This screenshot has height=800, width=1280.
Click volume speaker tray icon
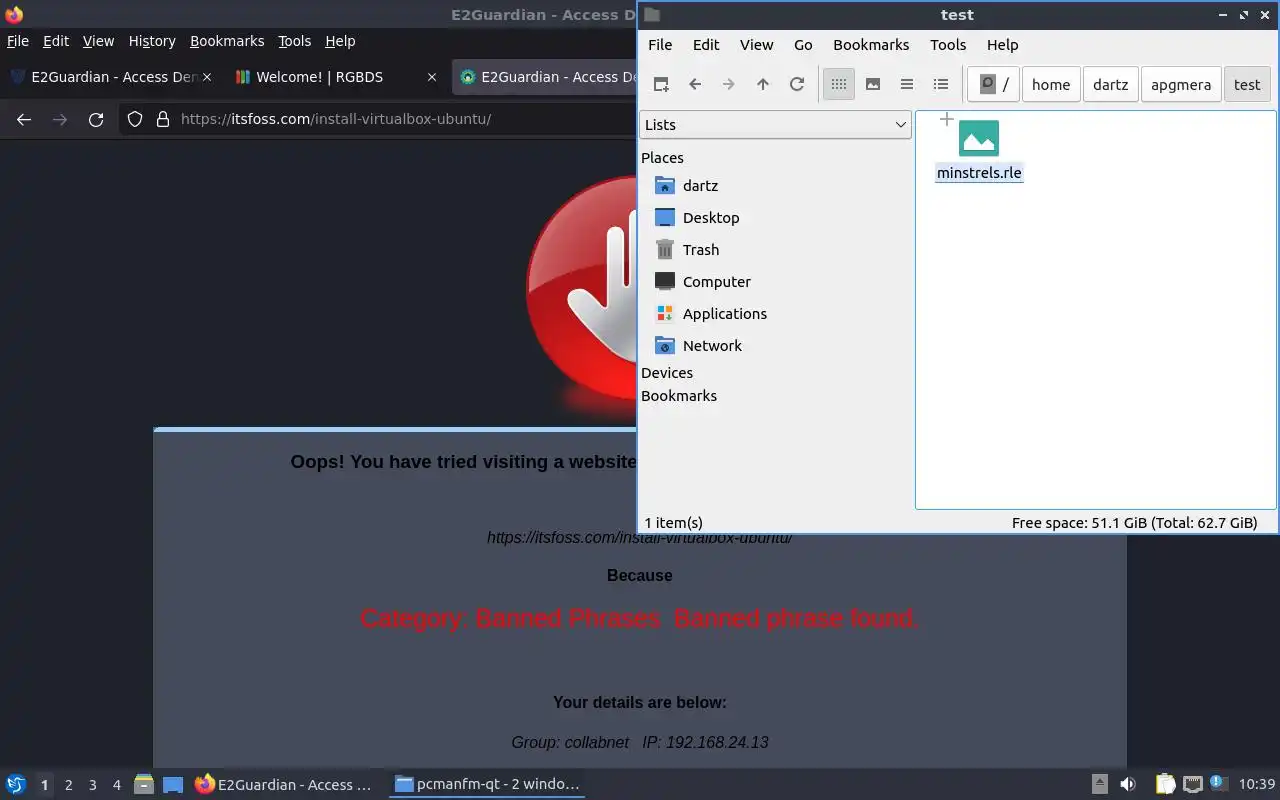[1128, 785]
